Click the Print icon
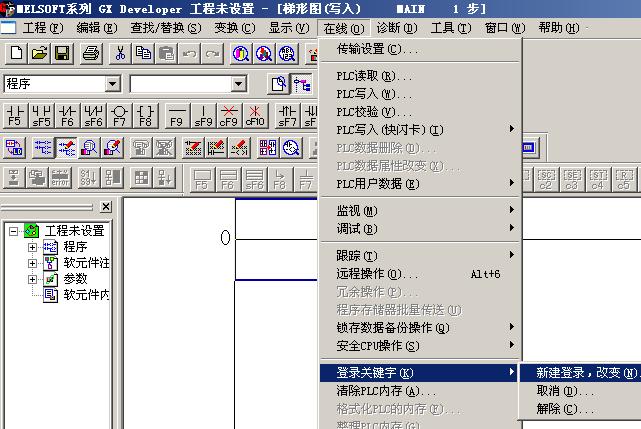641x429 pixels. pyautogui.click(x=91, y=53)
